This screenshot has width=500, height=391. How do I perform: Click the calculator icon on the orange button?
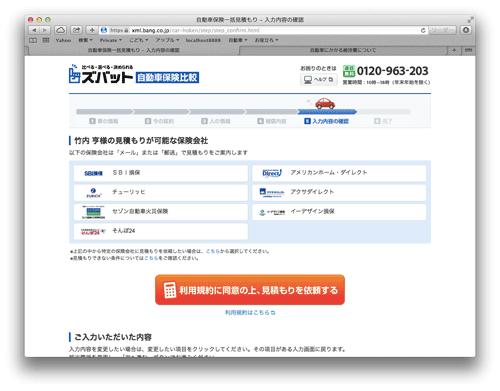coord(170,290)
